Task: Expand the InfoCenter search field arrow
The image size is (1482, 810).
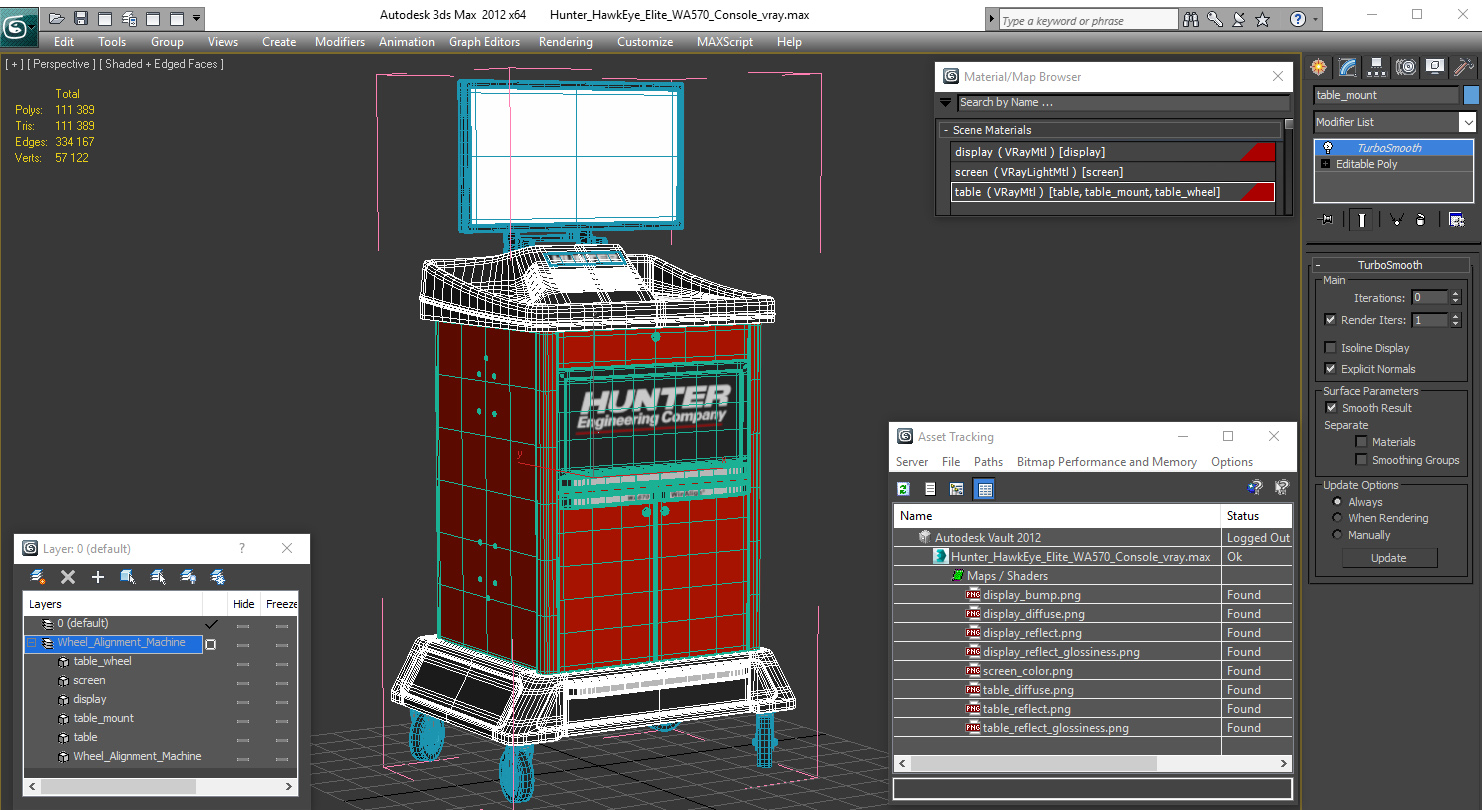Action: coord(990,20)
